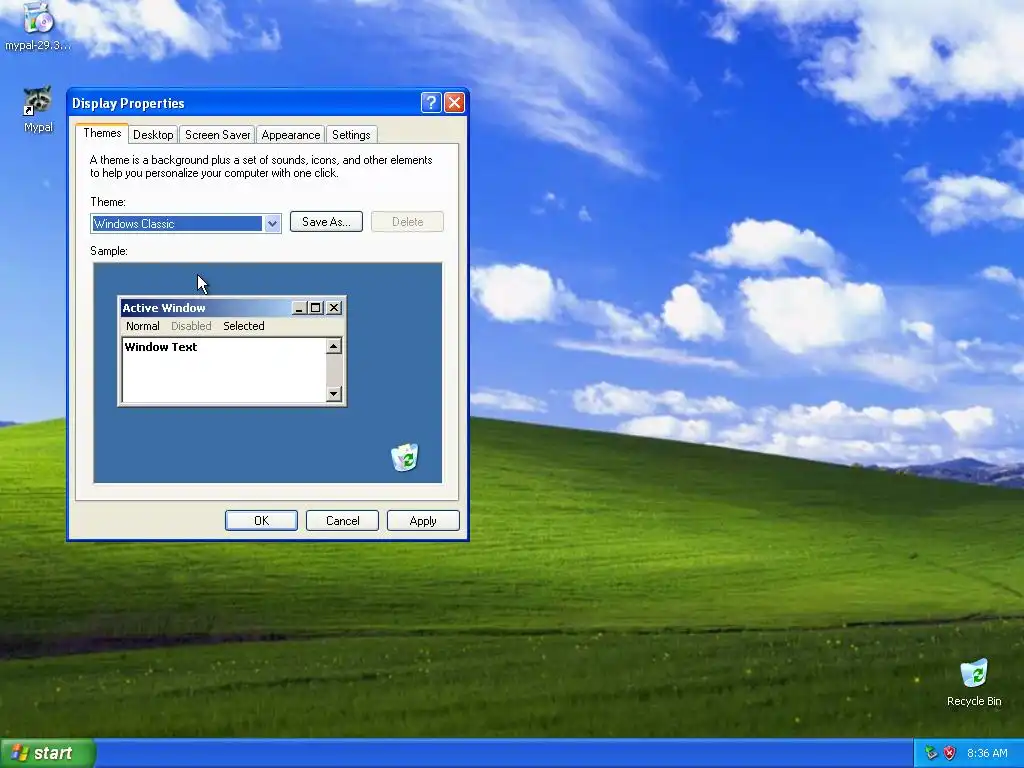Image resolution: width=1024 pixels, height=768 pixels.
Task: Click the sample window close button
Action: tap(334, 308)
